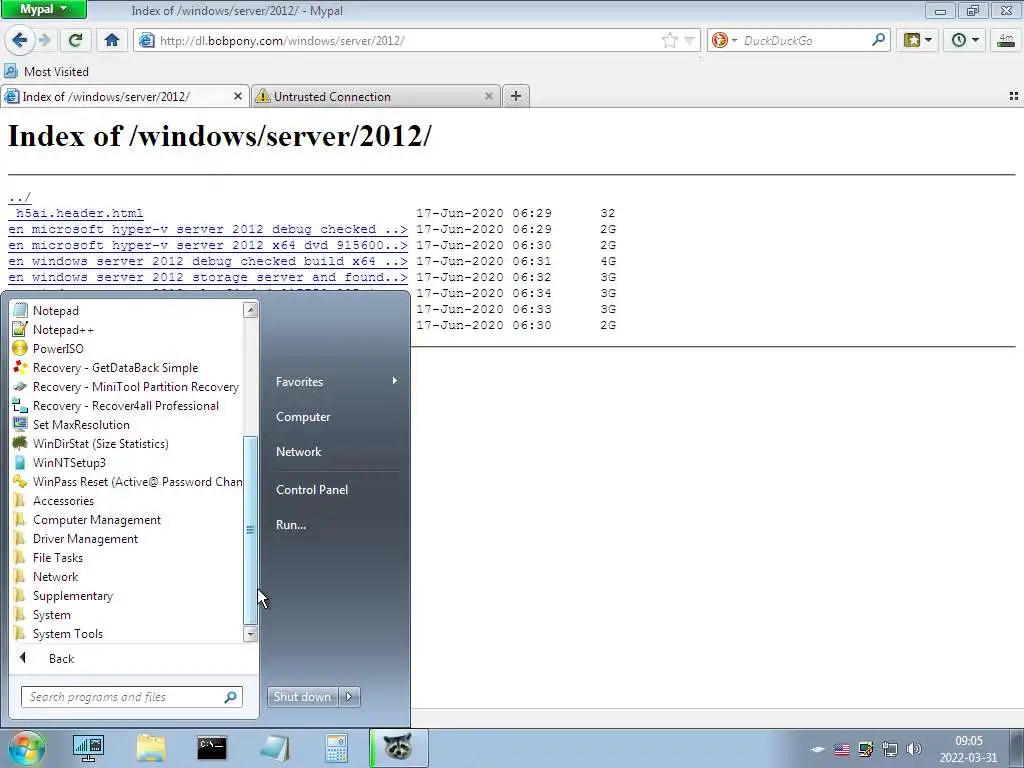Open Favorites submenu in start menu

tap(337, 381)
